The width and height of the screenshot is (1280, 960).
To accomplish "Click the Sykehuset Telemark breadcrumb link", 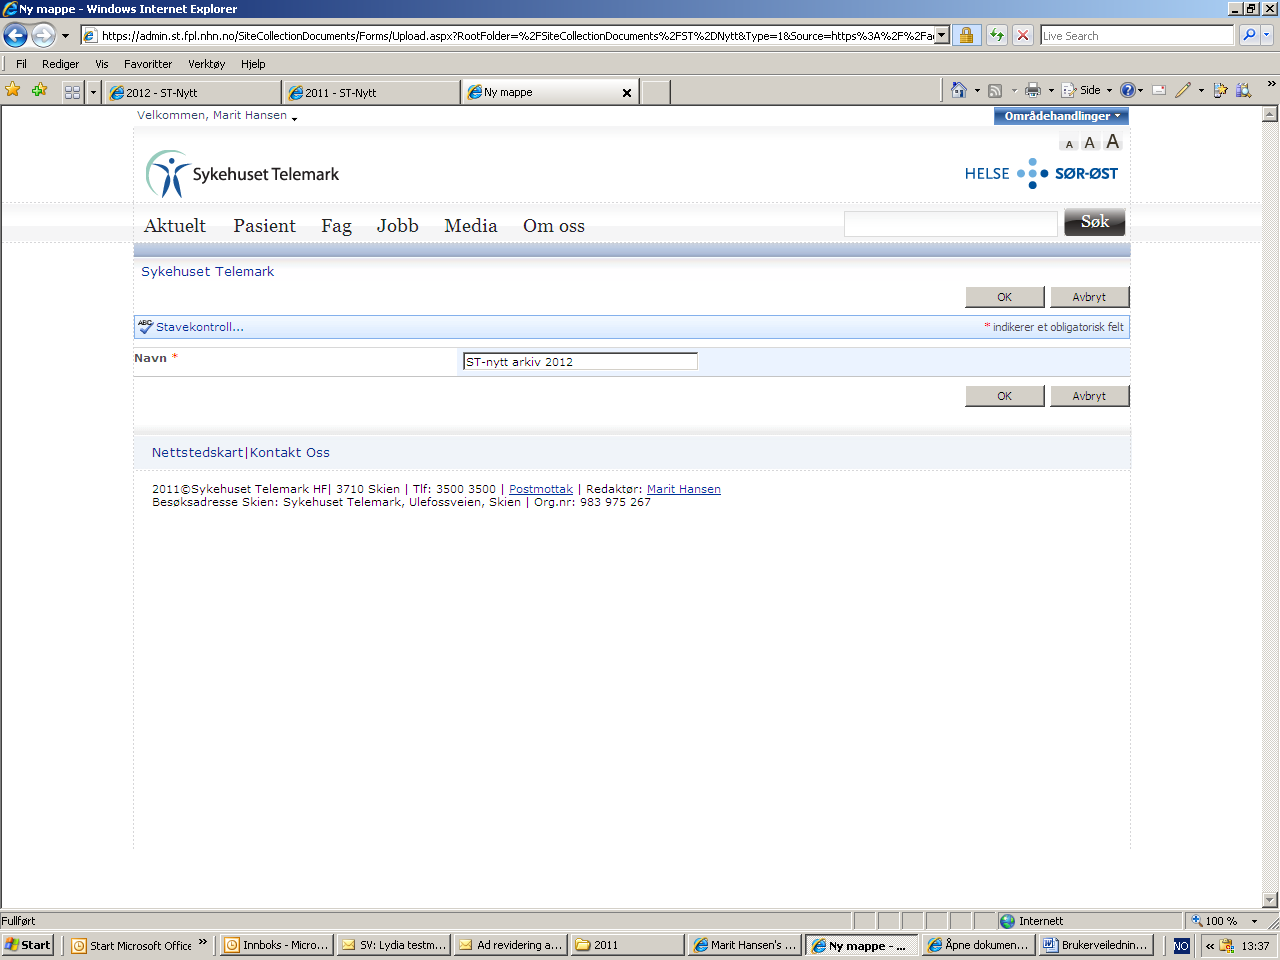I will (x=207, y=271).
